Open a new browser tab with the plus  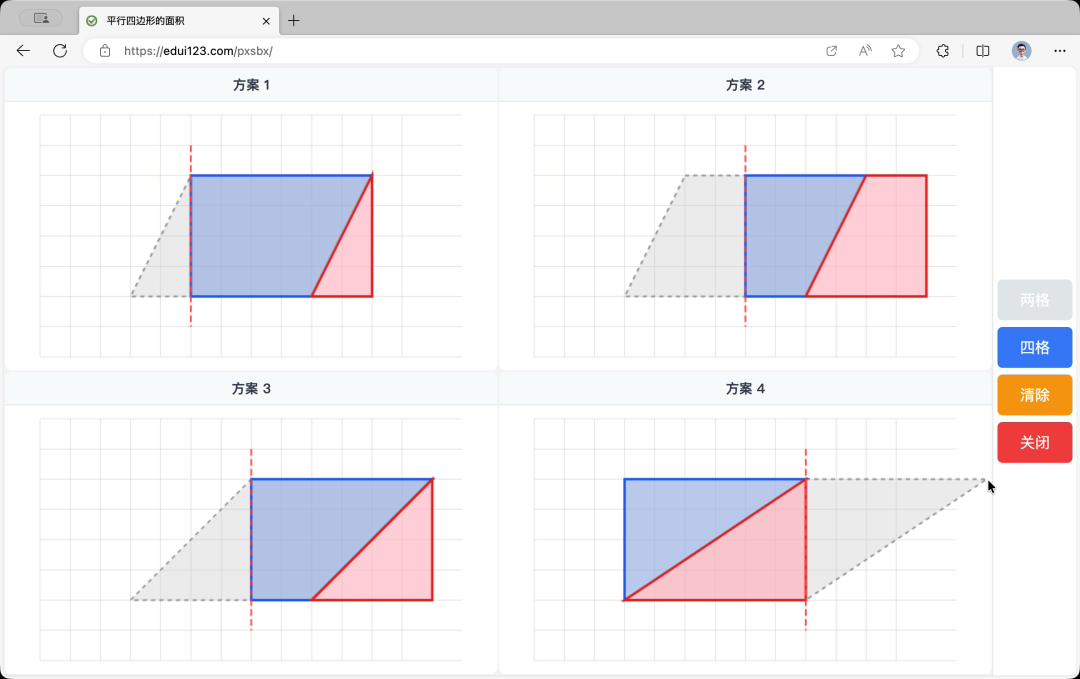click(x=293, y=20)
